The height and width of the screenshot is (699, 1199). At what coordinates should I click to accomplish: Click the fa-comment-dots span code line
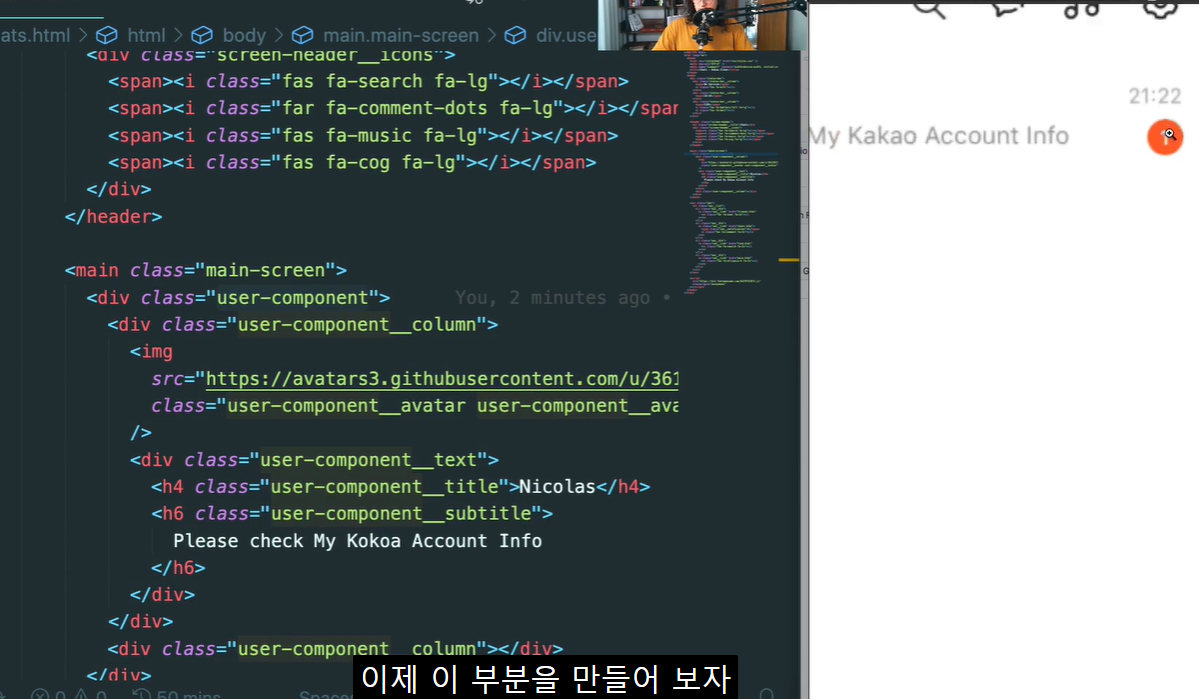click(393, 109)
